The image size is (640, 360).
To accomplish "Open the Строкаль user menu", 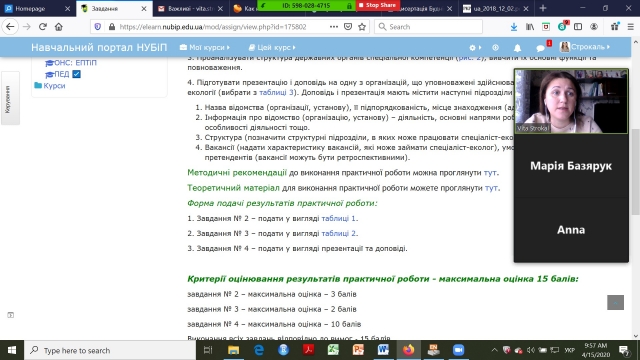I will point(585,47).
